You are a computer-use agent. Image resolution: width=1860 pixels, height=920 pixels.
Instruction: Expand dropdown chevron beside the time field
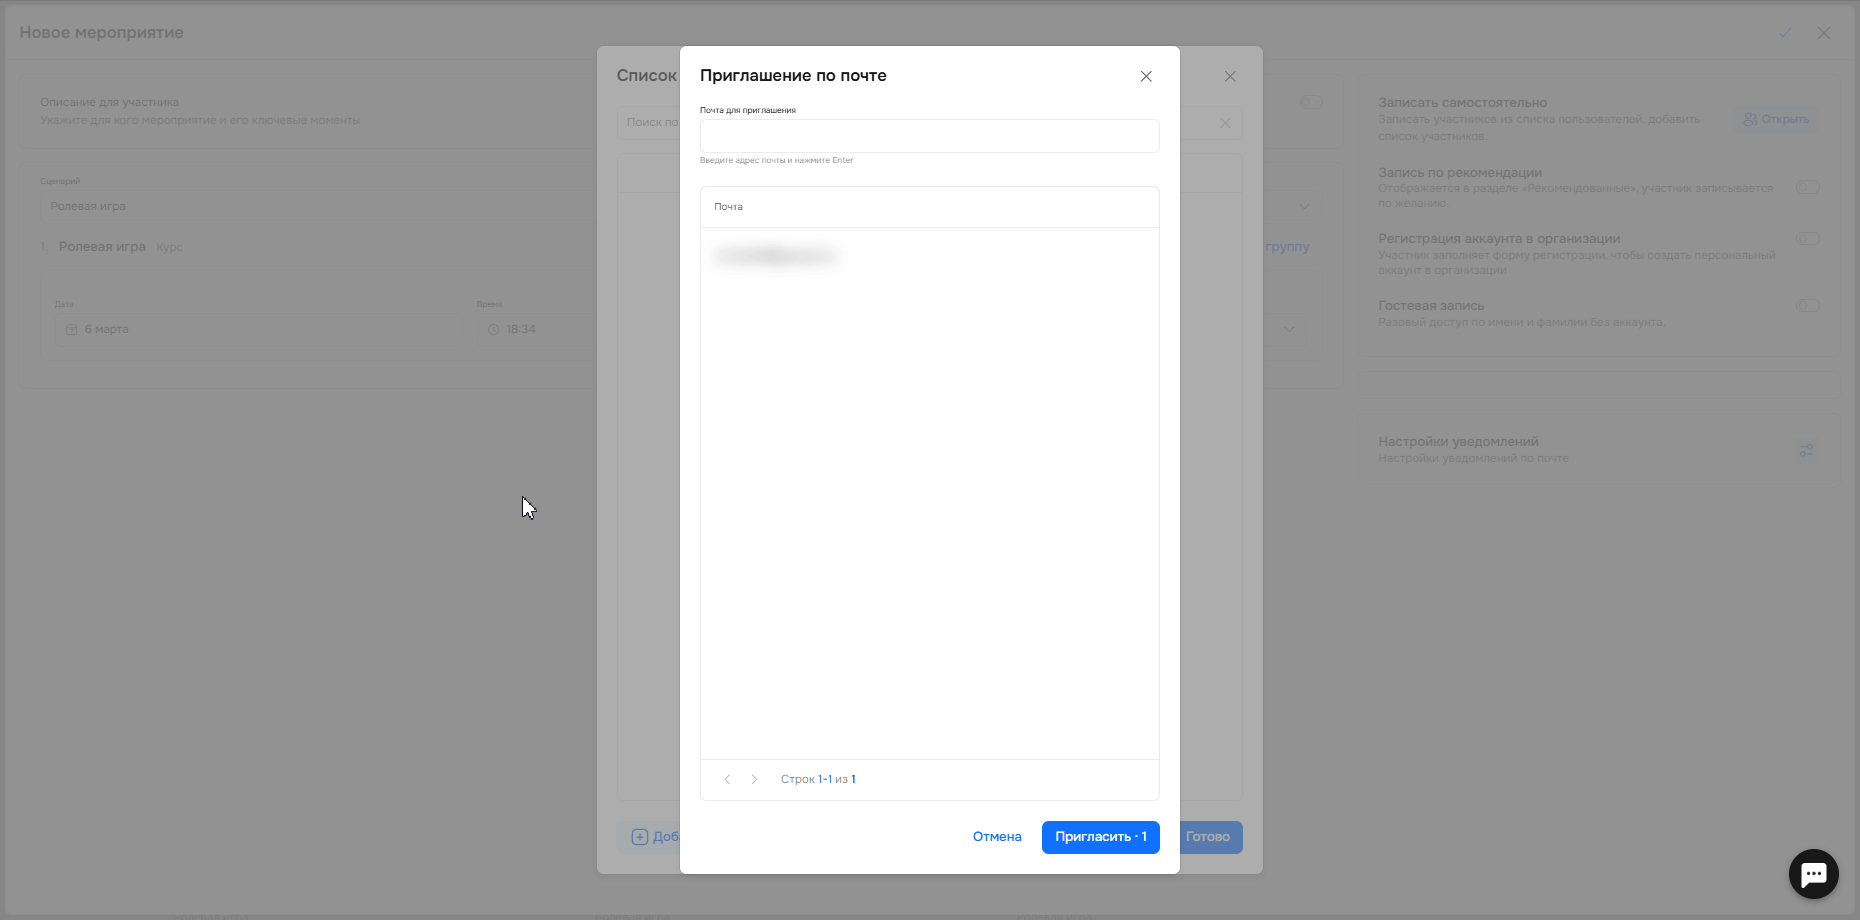point(1289,329)
